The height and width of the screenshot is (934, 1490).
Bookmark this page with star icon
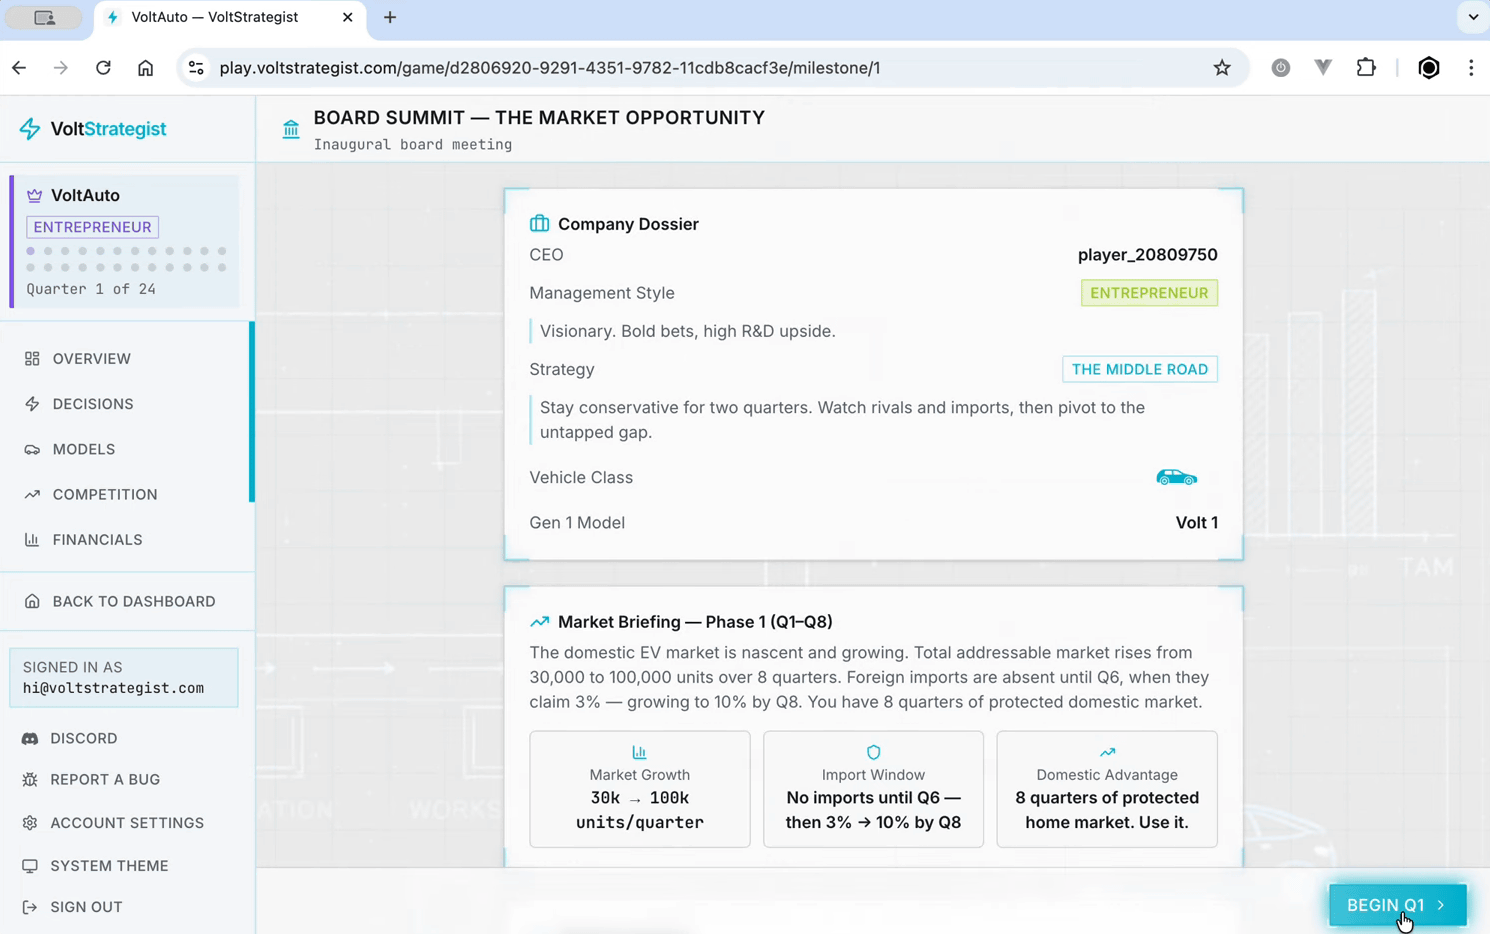[x=1222, y=68]
